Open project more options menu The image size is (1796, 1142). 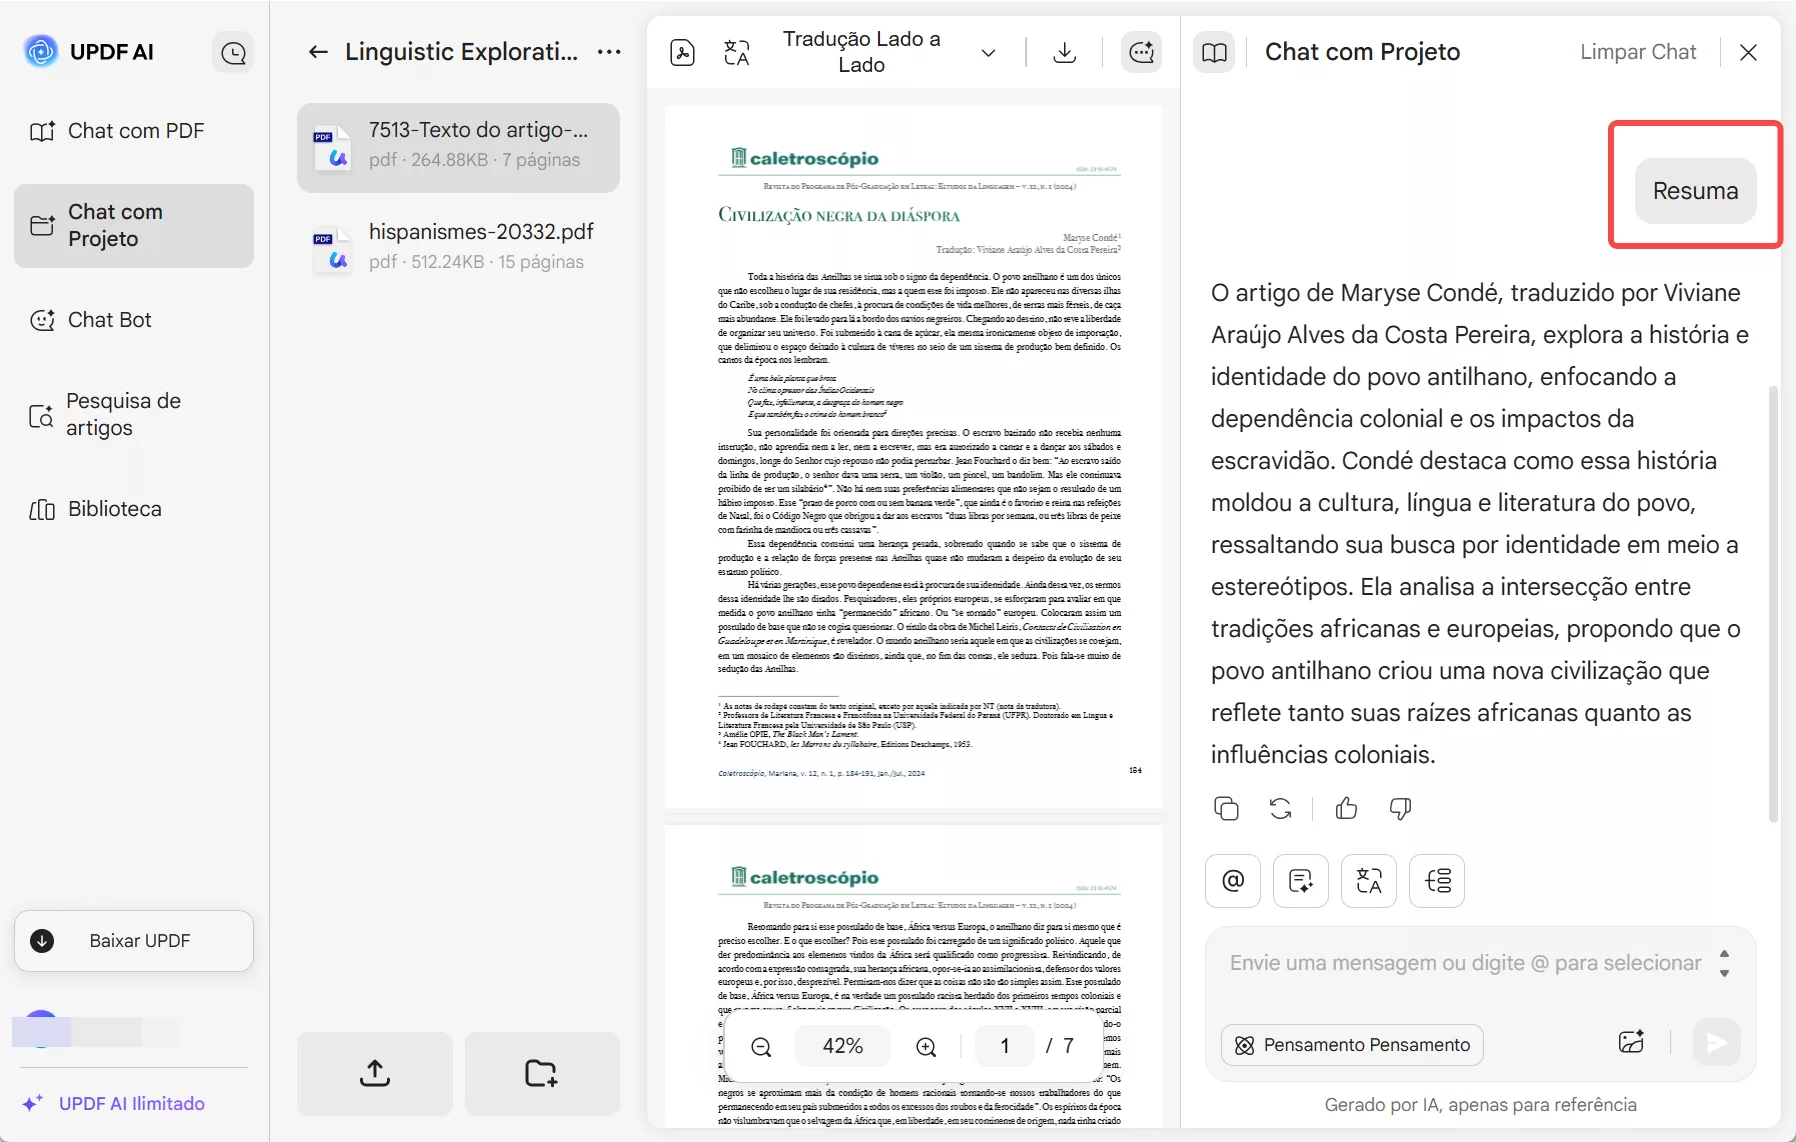tap(609, 52)
